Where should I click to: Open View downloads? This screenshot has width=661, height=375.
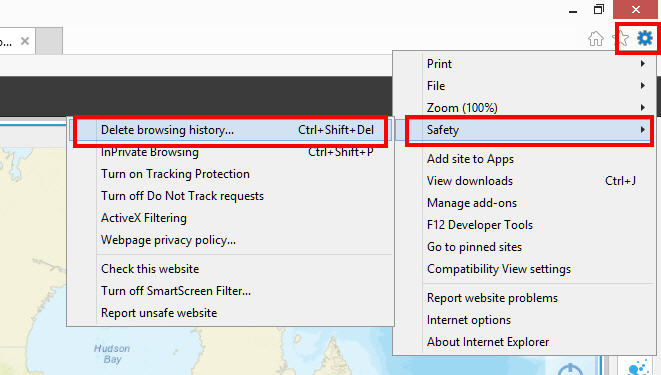click(x=524, y=181)
